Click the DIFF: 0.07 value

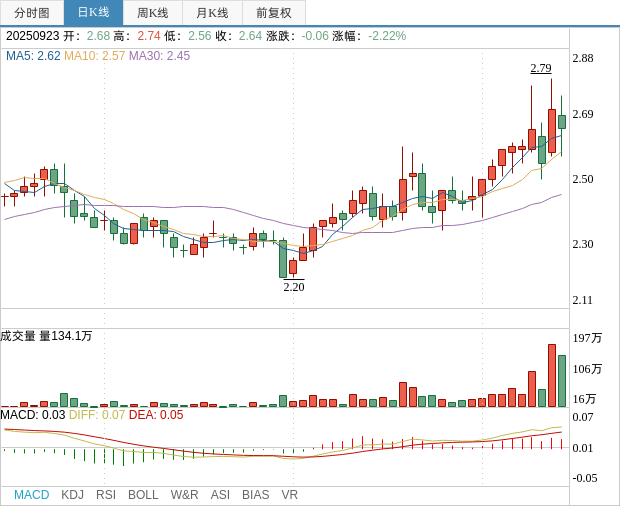click(97, 415)
